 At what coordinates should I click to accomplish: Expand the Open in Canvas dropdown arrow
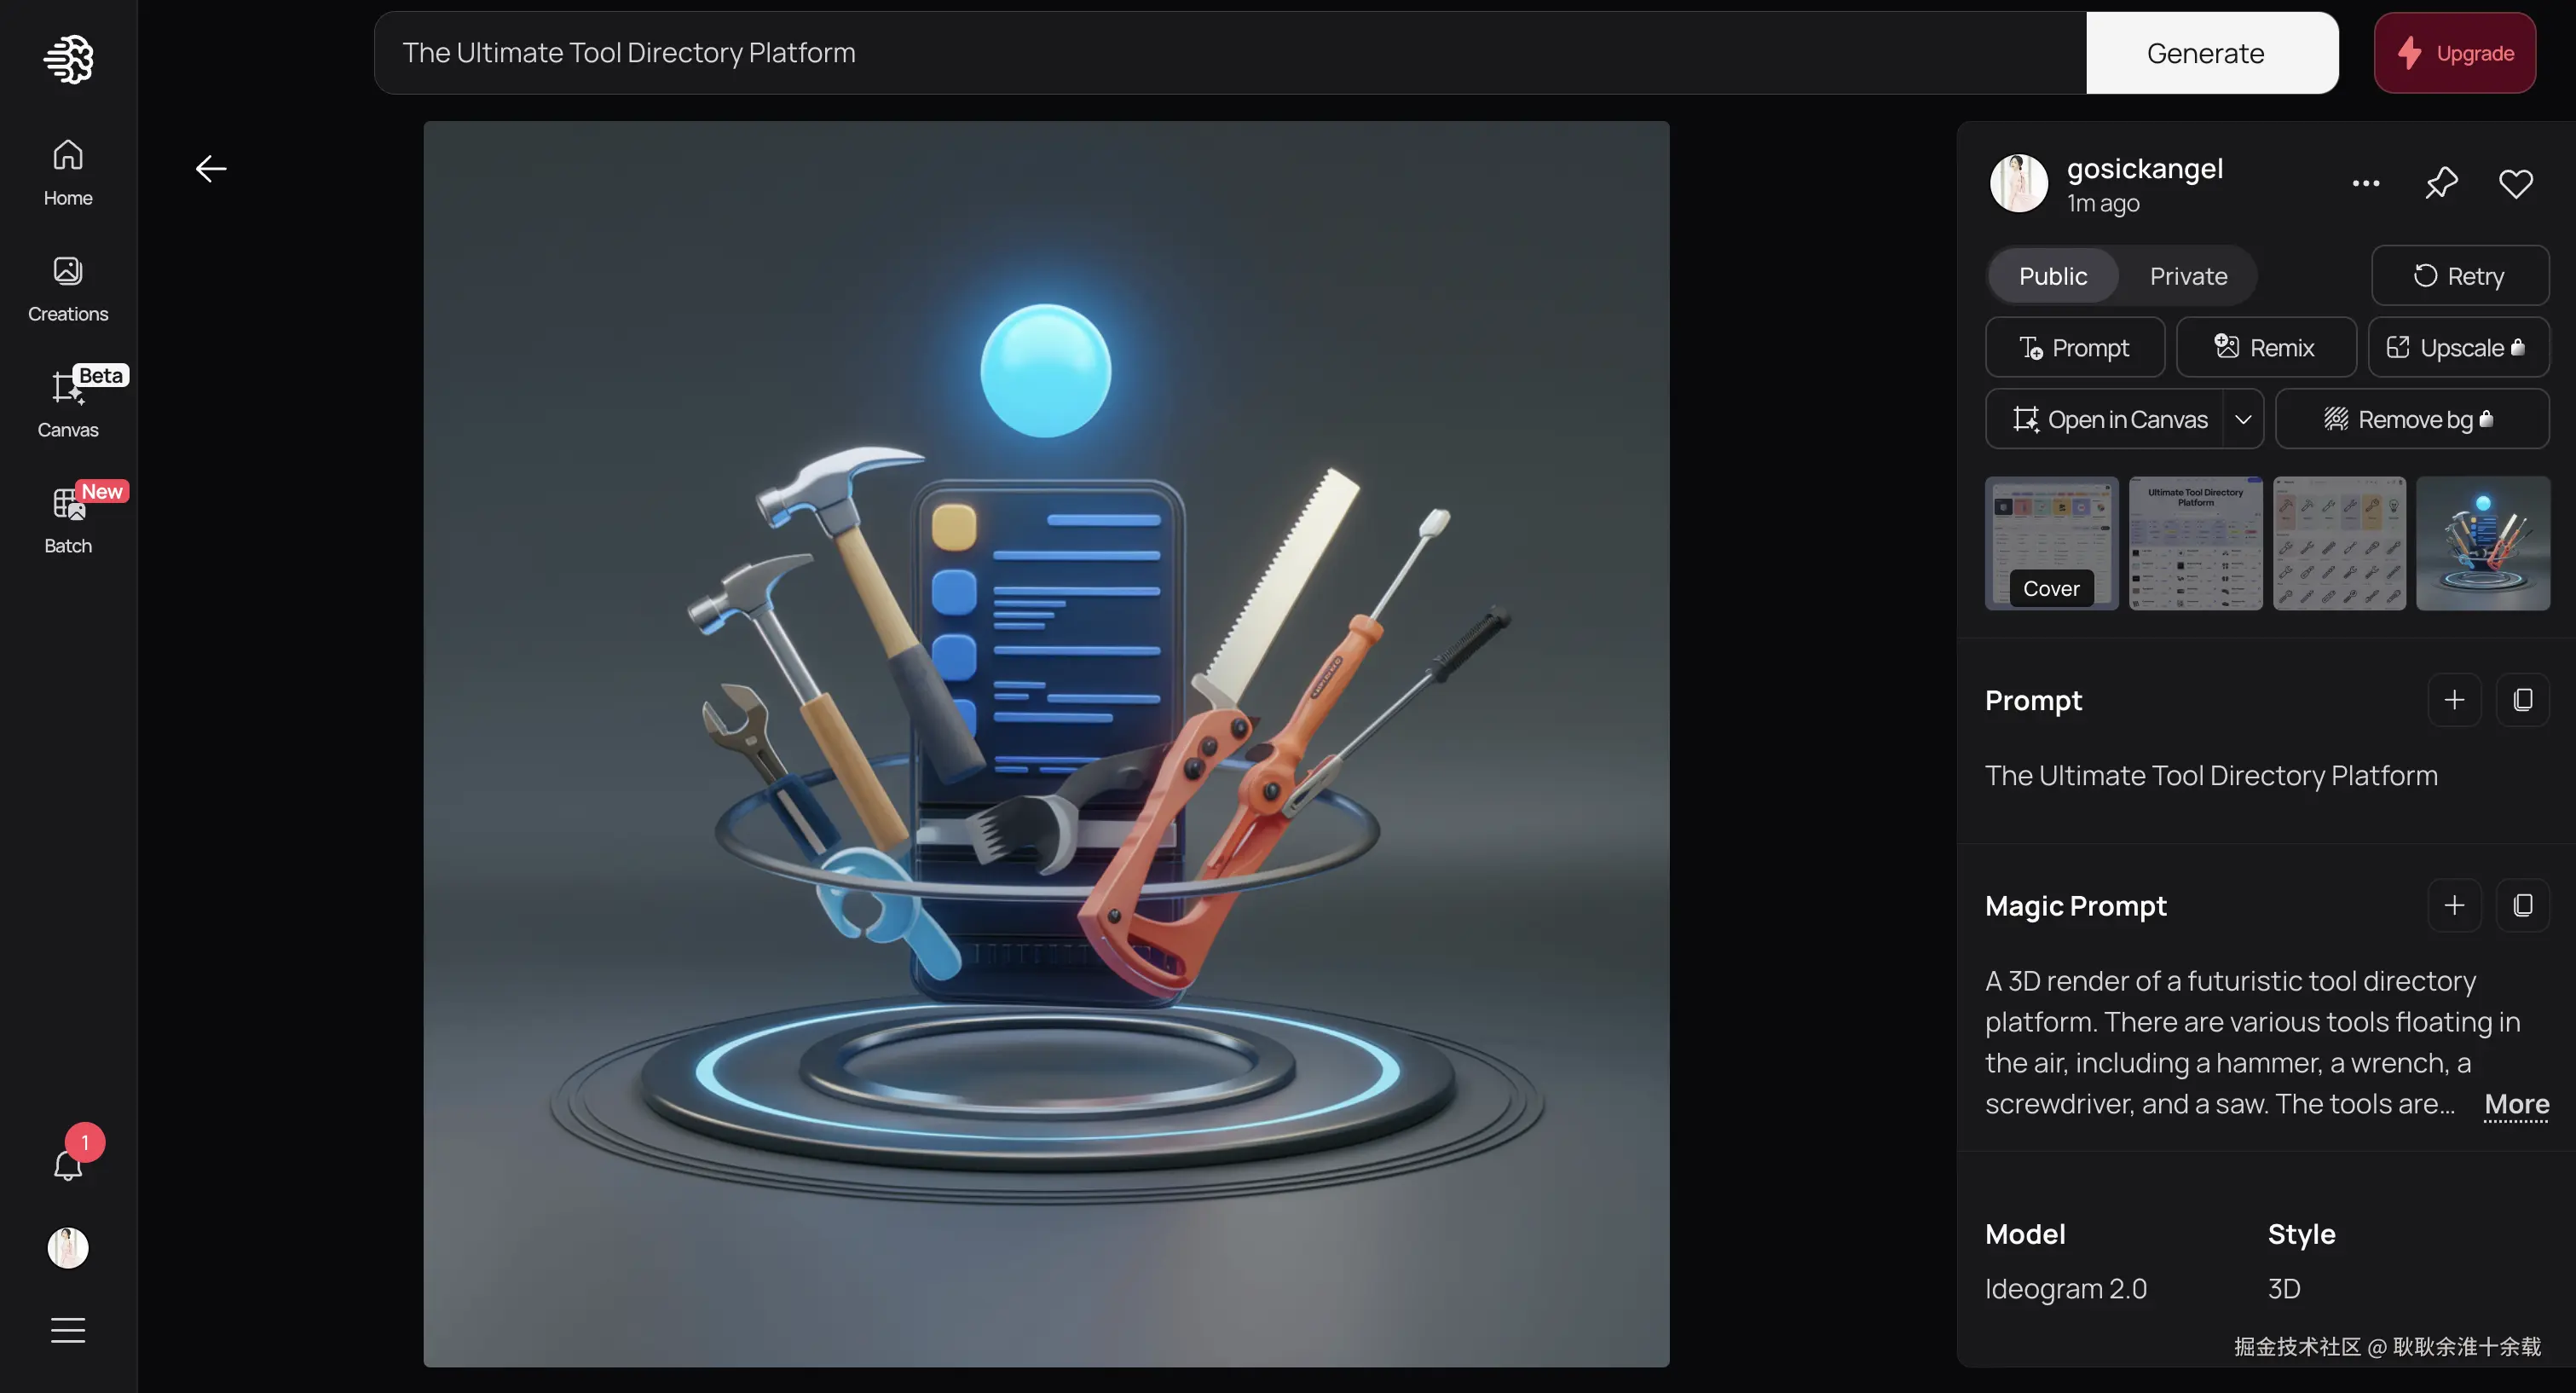coord(2243,419)
